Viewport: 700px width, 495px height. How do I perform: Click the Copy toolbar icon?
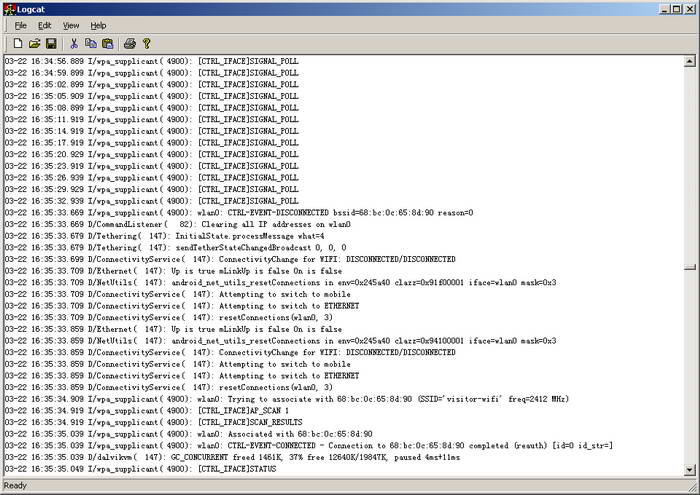[91, 43]
